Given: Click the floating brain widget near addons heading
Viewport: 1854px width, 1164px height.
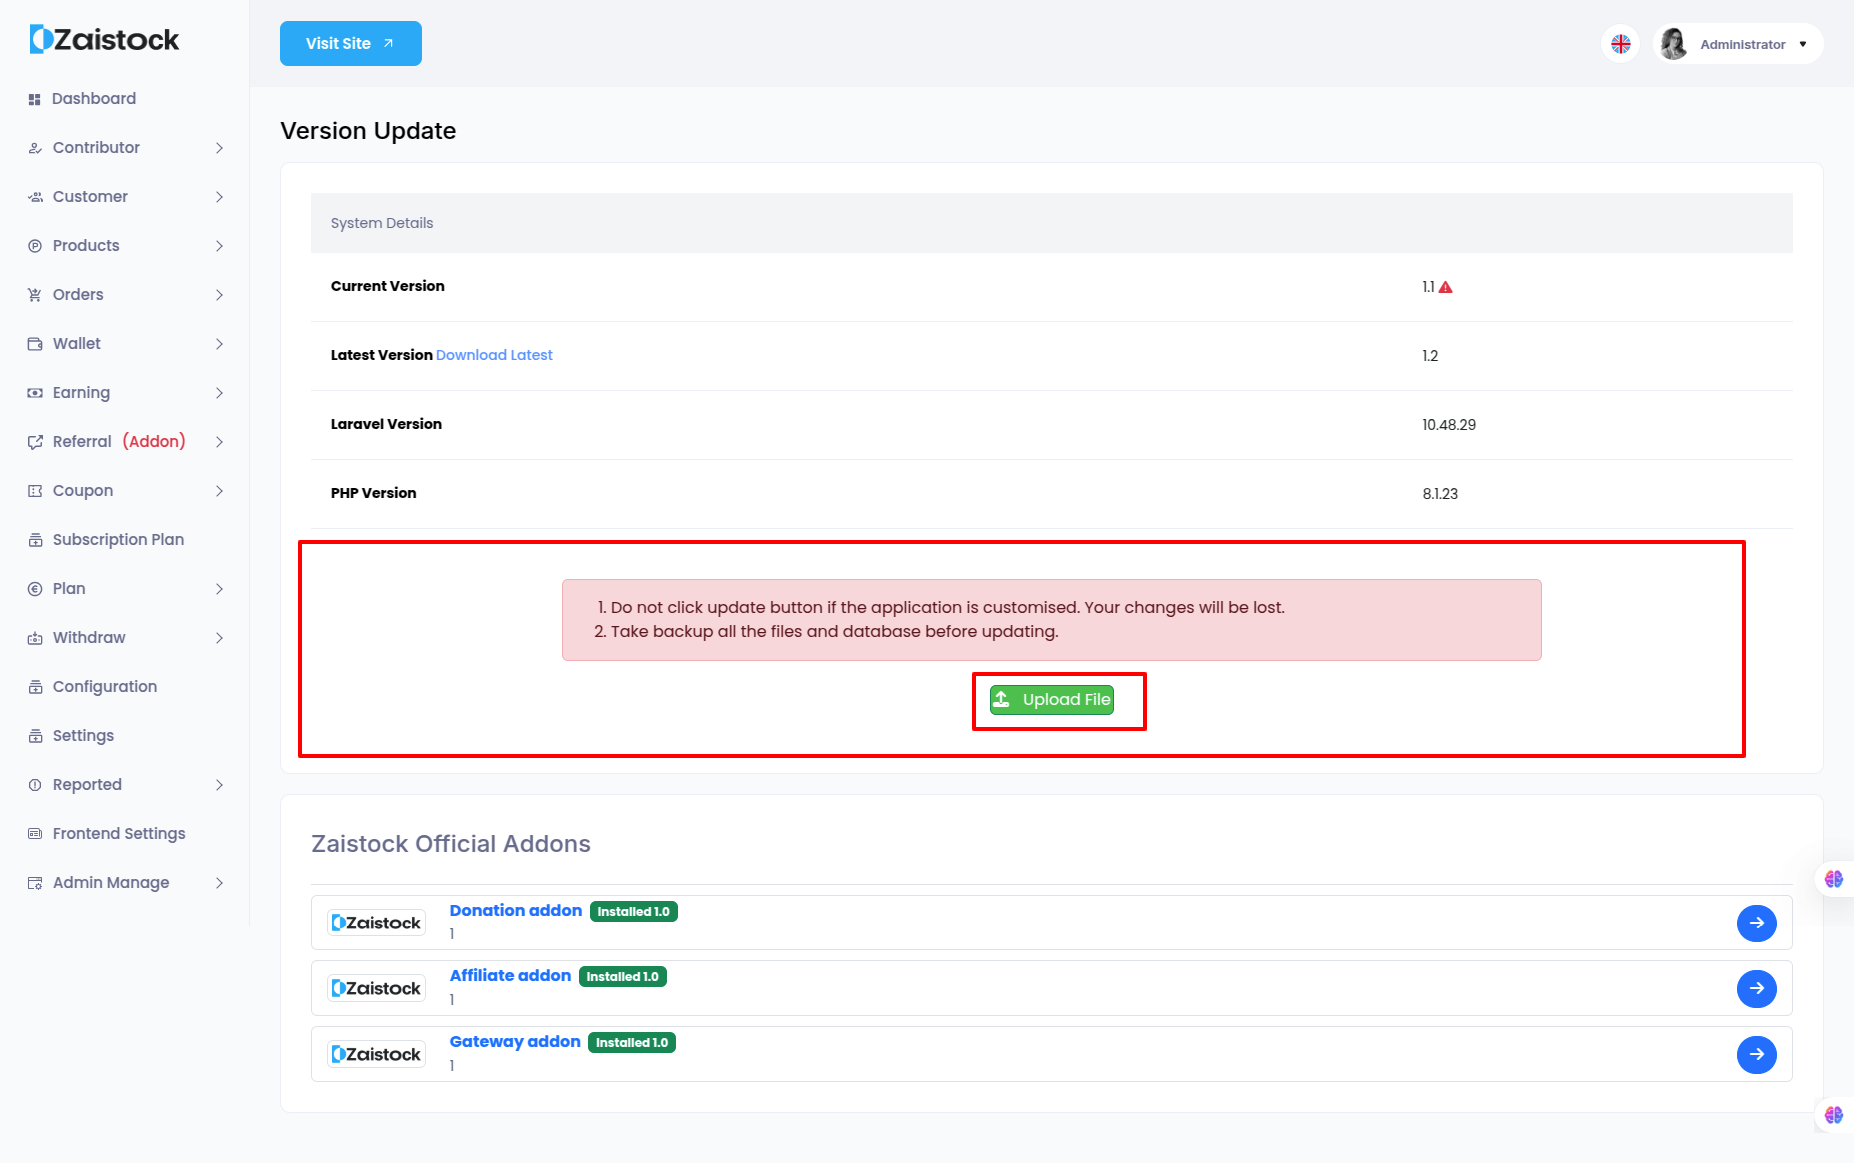Looking at the screenshot, I should tap(1834, 879).
